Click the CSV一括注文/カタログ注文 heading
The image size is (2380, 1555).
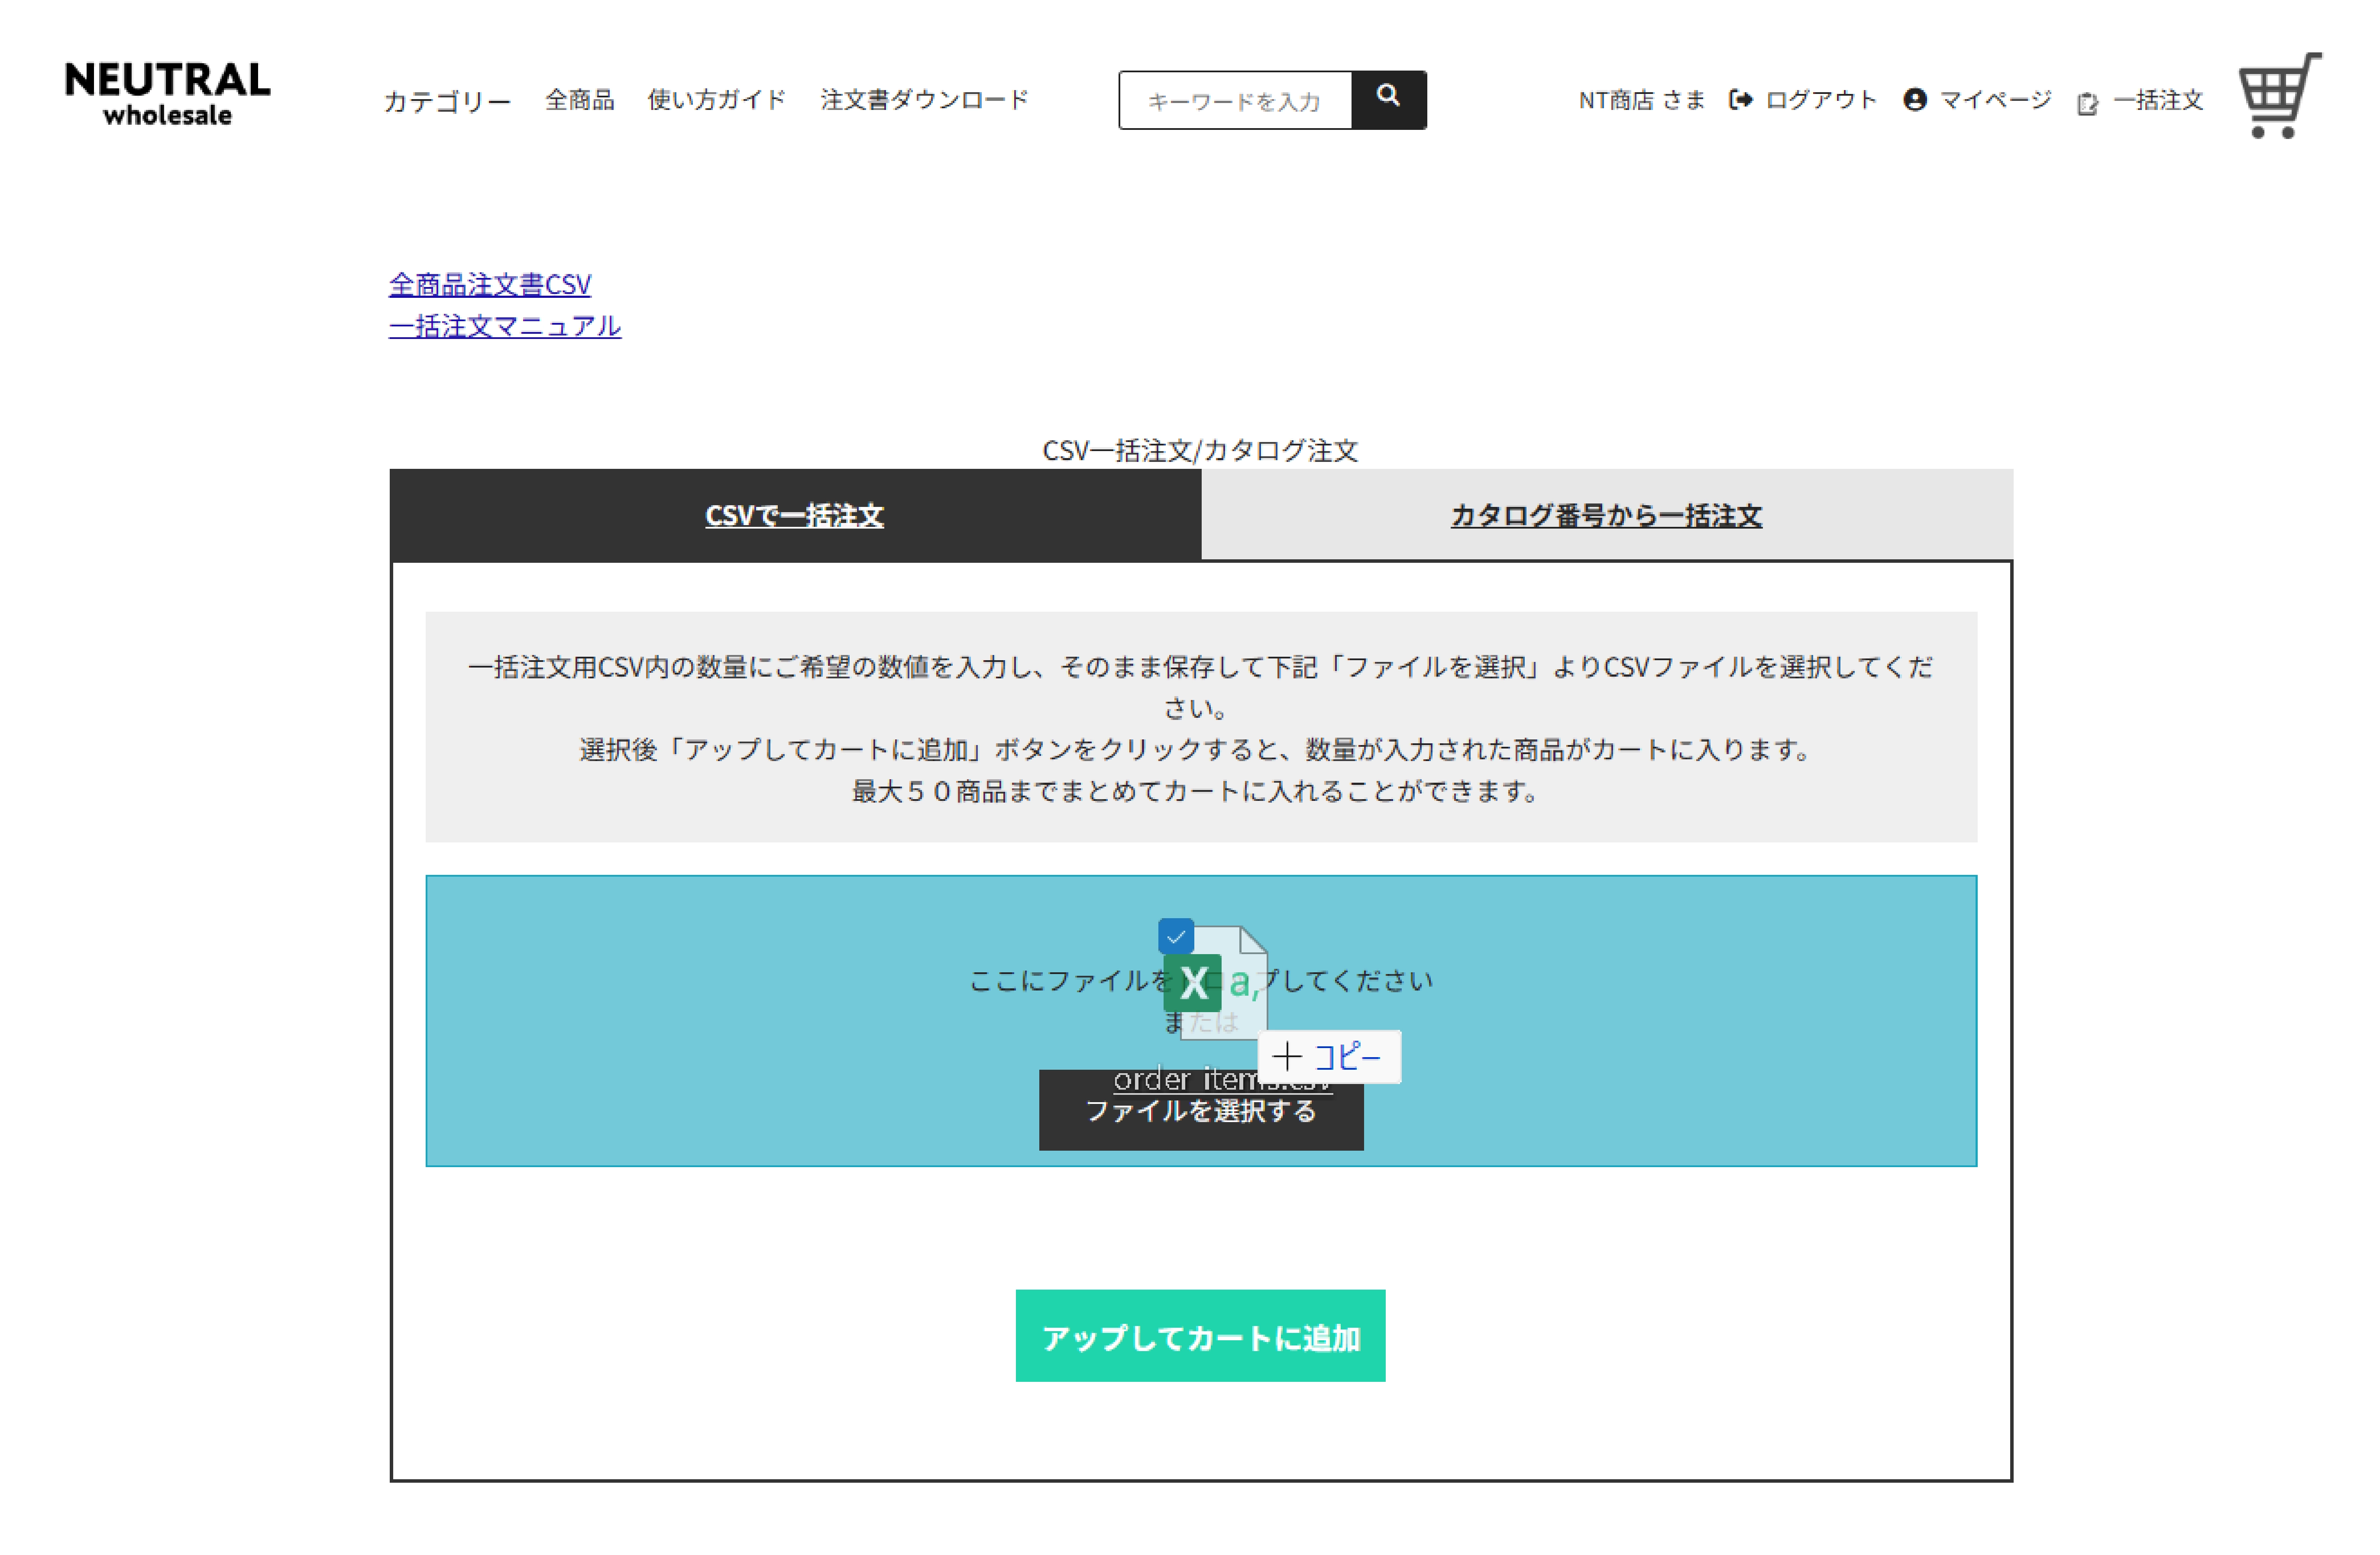coord(1200,451)
